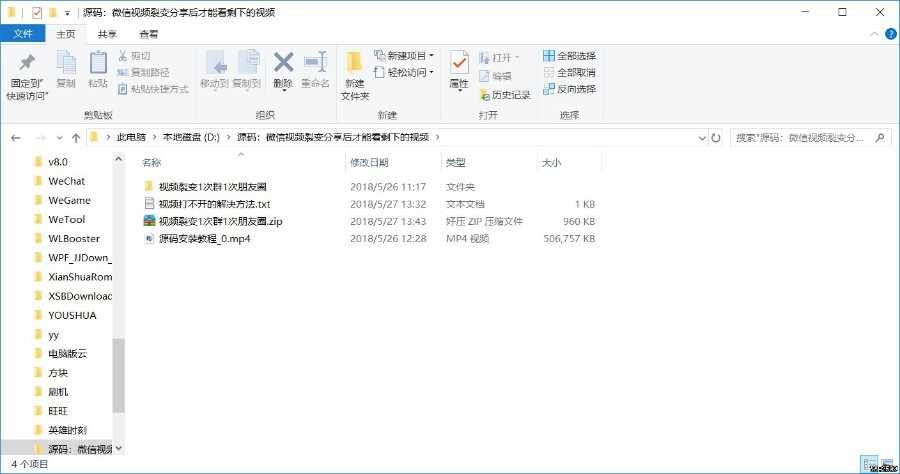900x474 pixels.
Task: Click the 固定到快速访问 pin icon
Action: click(x=26, y=63)
